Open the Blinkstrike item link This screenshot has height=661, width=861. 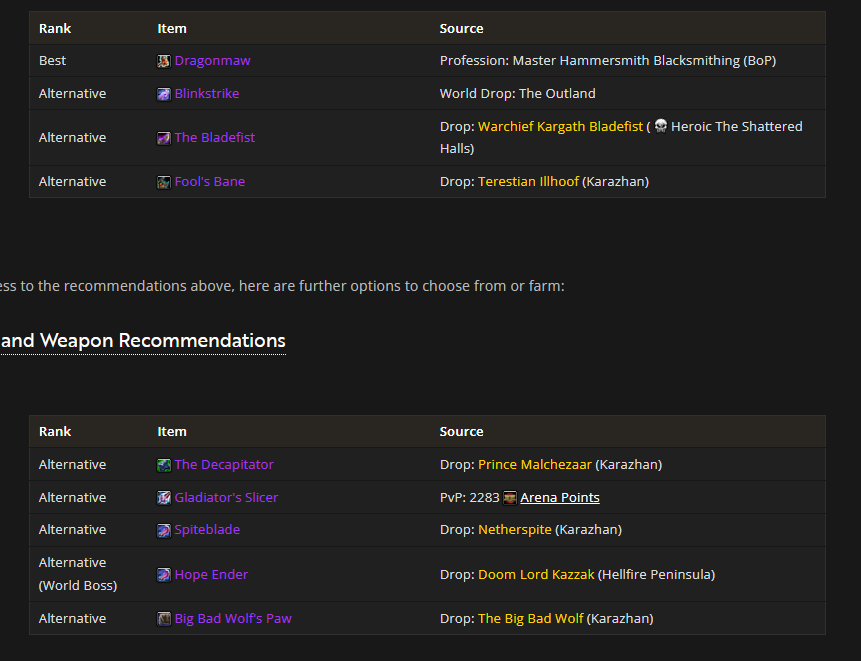pos(207,94)
